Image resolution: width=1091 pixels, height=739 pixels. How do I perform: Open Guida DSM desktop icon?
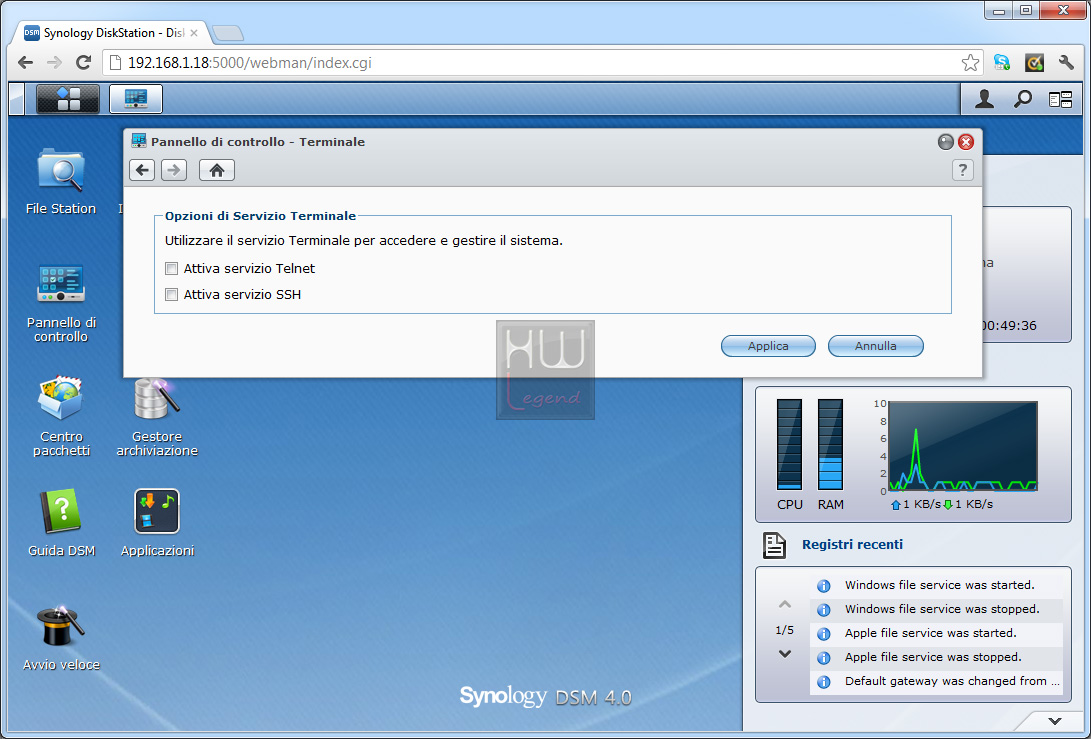[x=61, y=523]
